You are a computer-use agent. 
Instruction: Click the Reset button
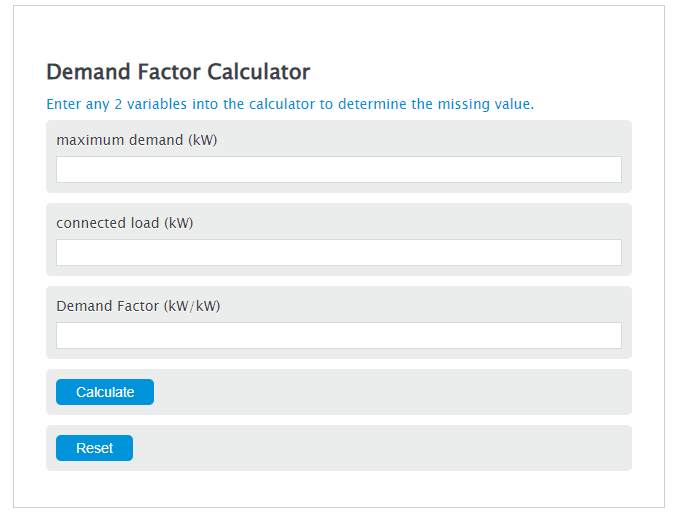pyautogui.click(x=94, y=448)
